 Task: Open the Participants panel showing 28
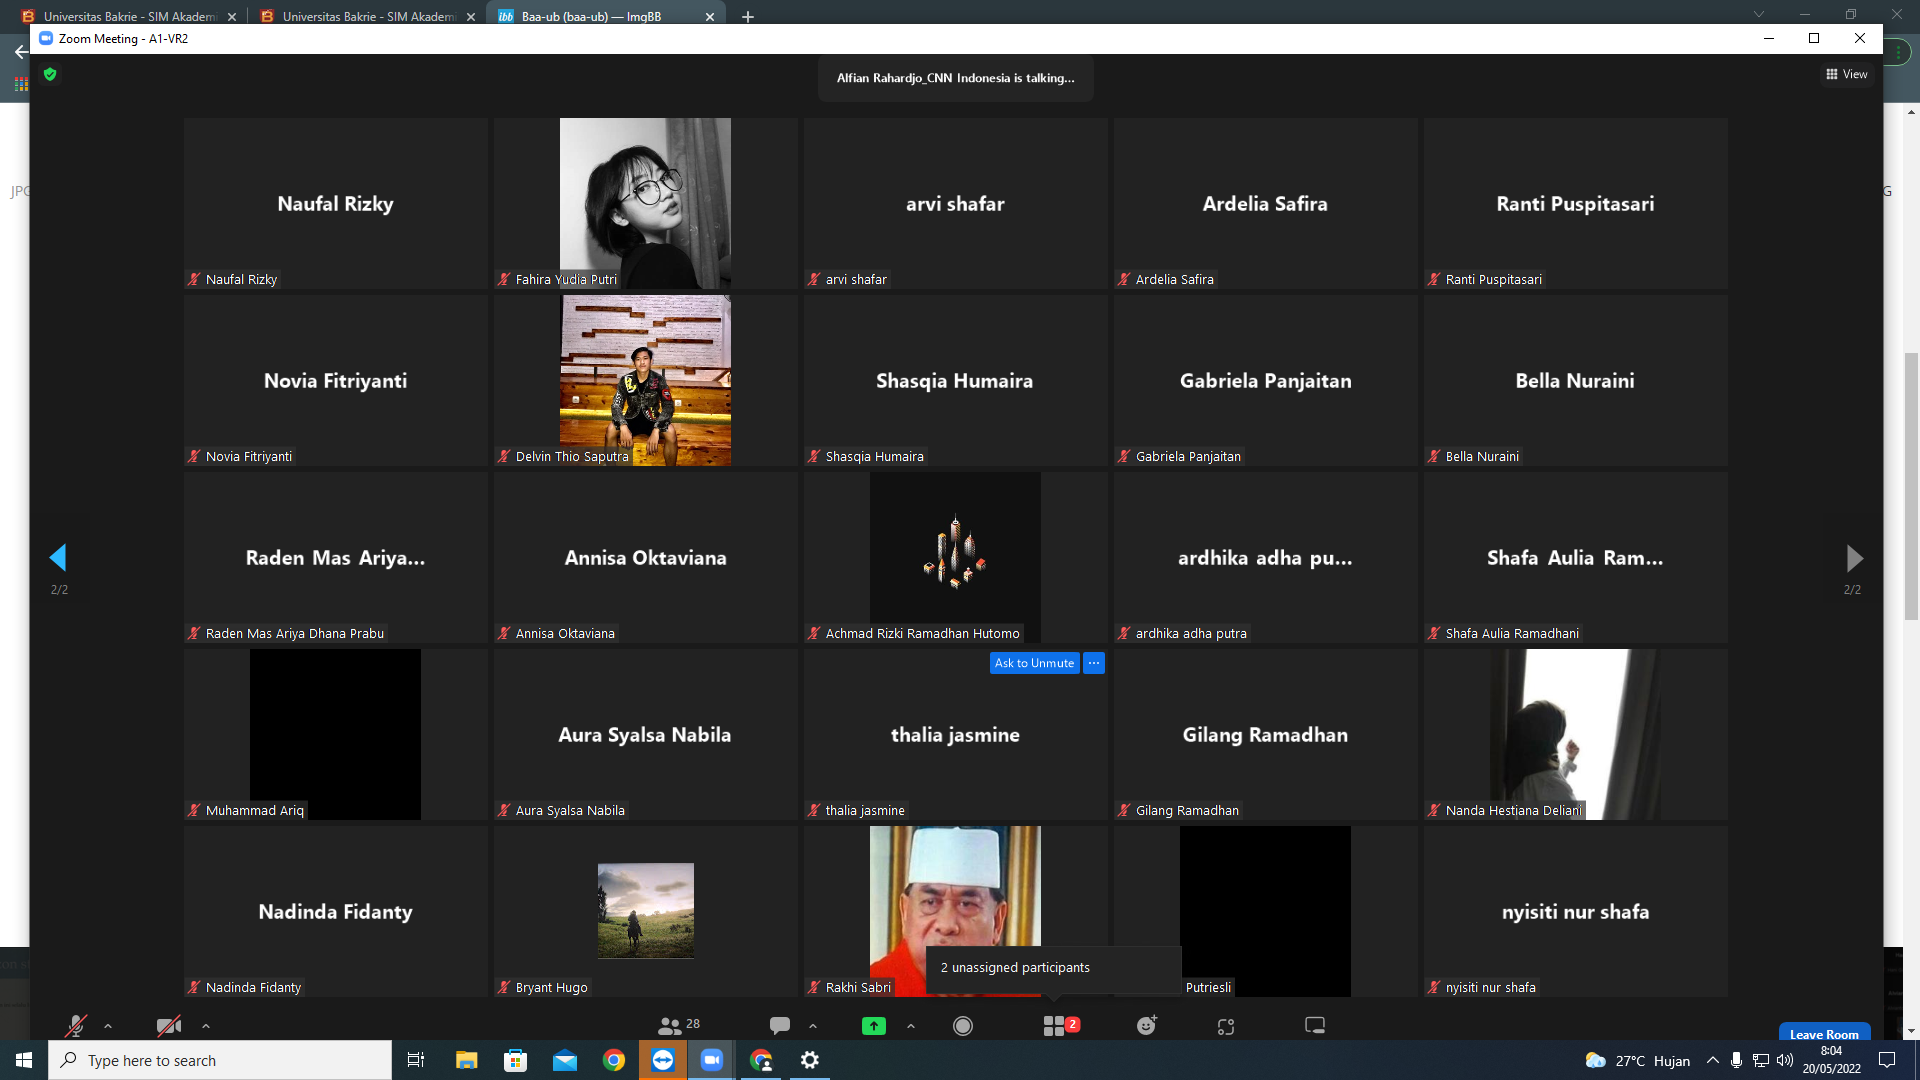[679, 1025]
